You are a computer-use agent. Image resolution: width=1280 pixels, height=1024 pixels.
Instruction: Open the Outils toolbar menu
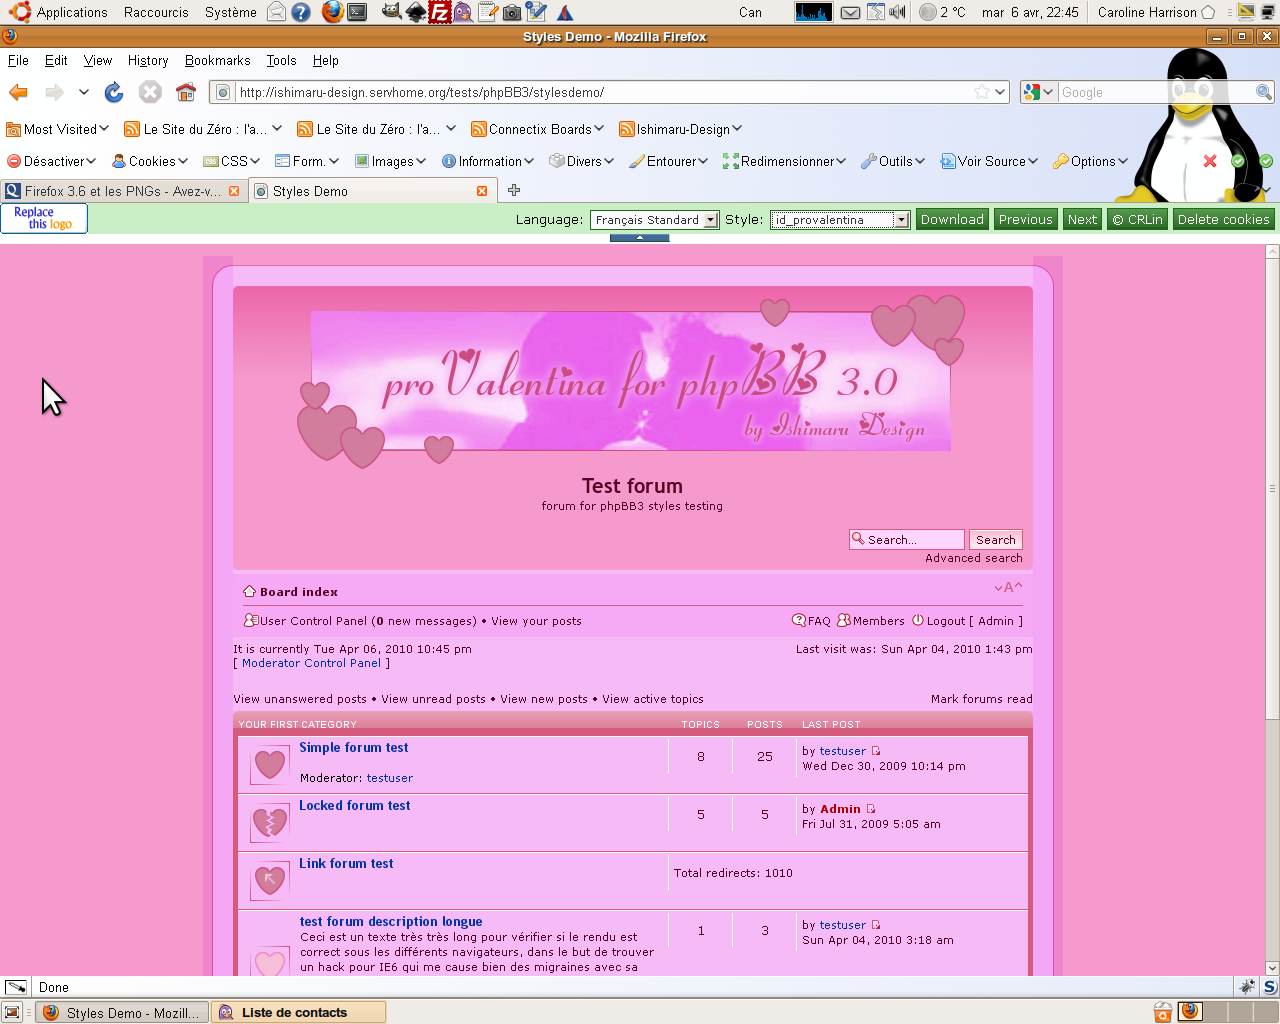click(893, 161)
